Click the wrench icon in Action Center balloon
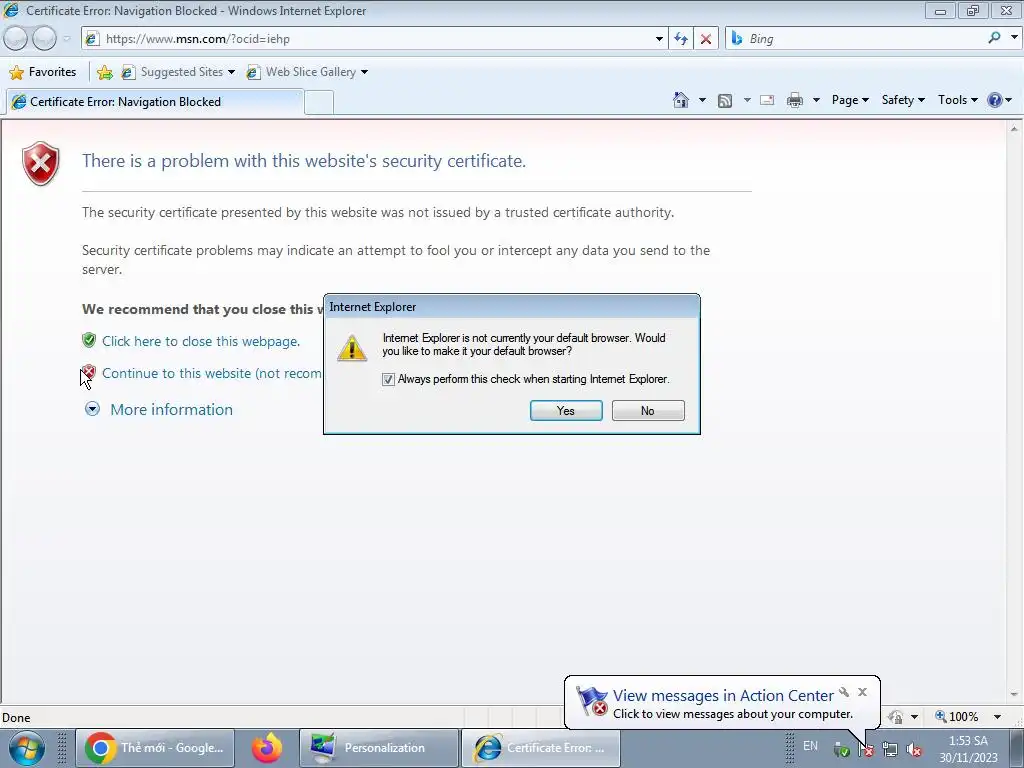The height and width of the screenshot is (768, 1024). 844,692
